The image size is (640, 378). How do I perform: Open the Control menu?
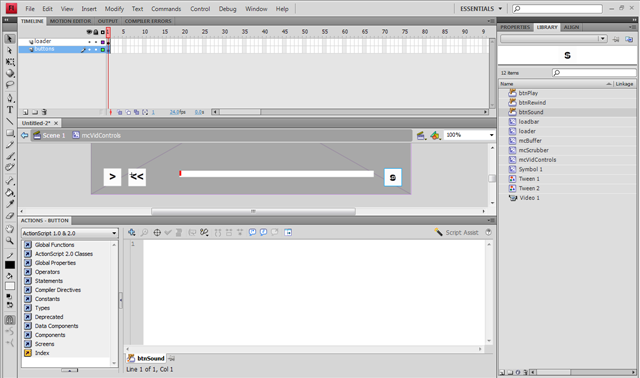point(200,9)
